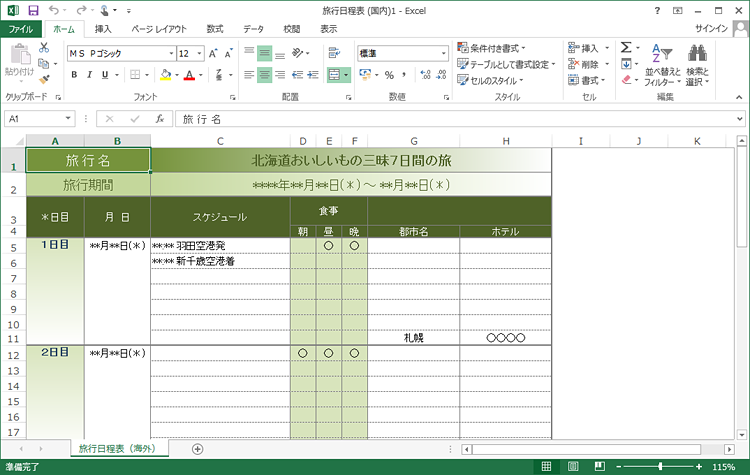
Task: Switch to Page Layout view in status bar
Action: 573,466
